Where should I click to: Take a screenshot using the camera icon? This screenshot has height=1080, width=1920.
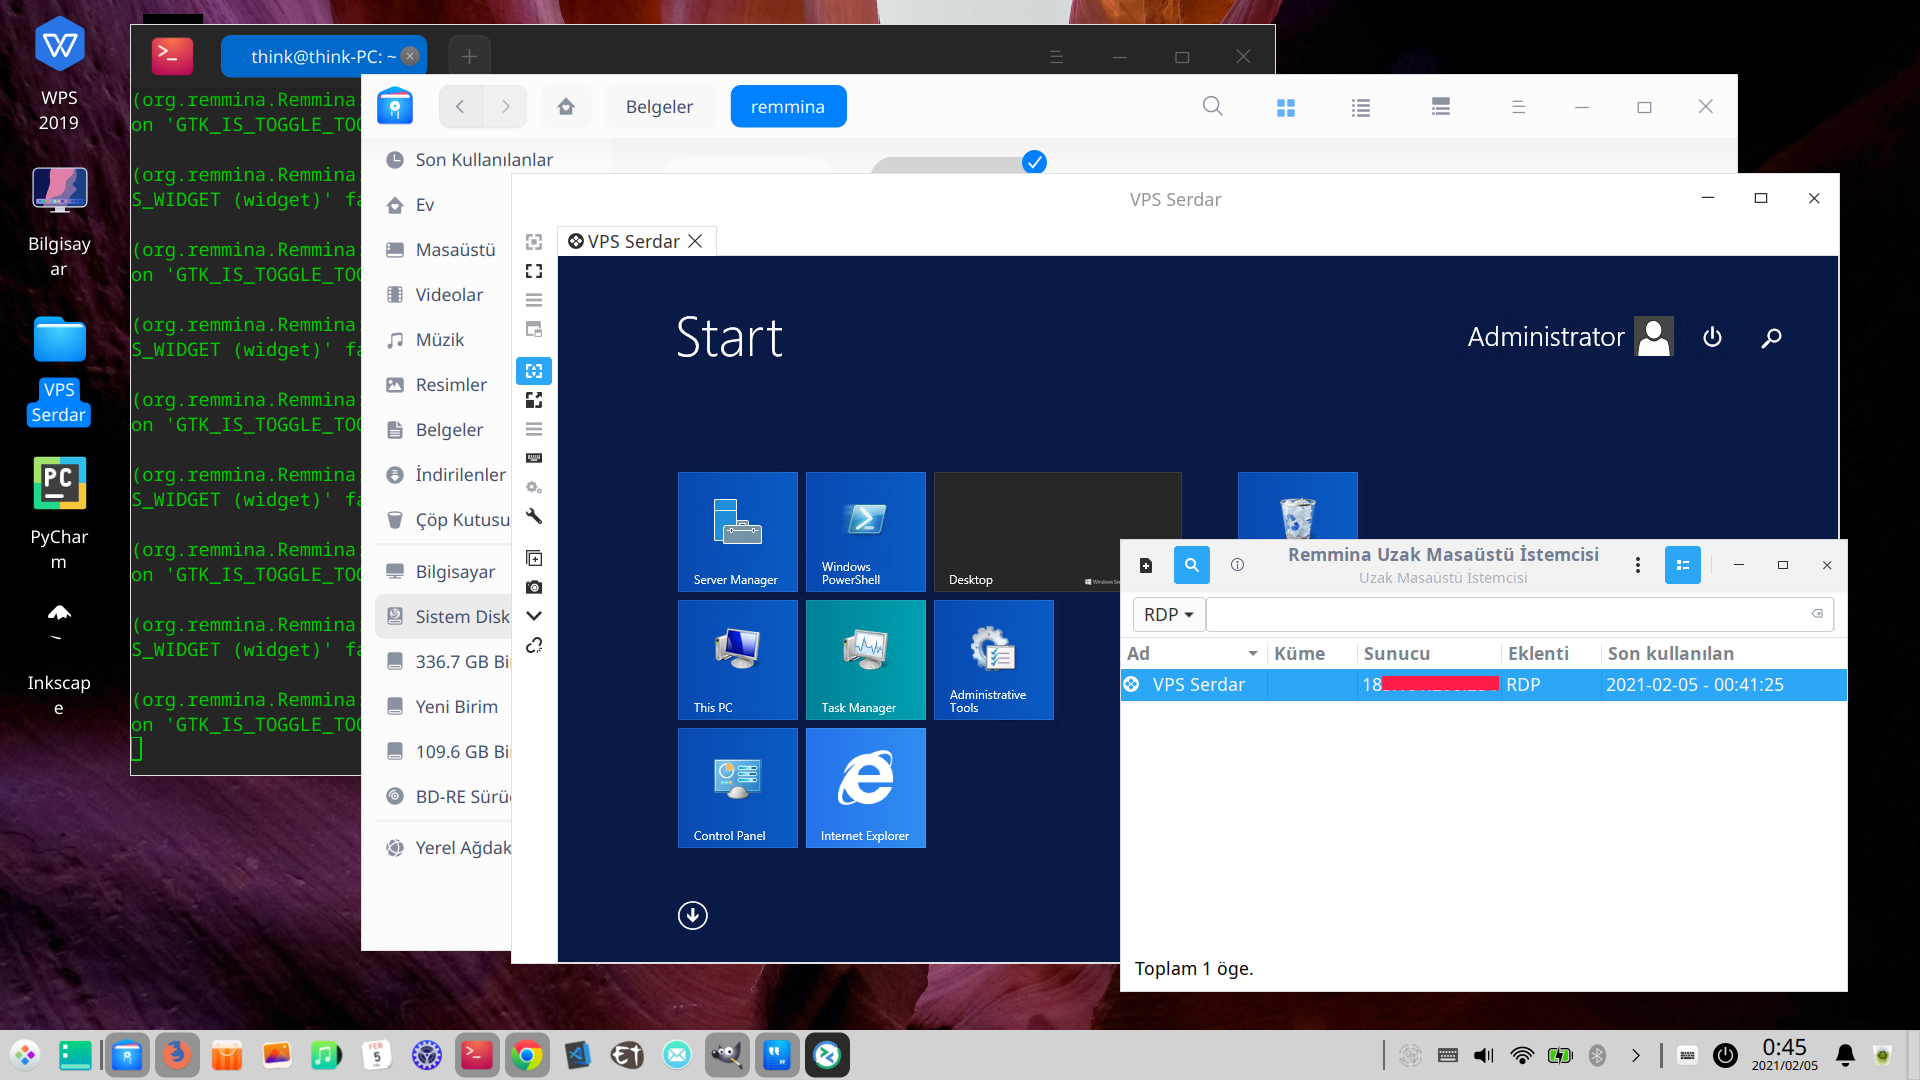tap(534, 587)
